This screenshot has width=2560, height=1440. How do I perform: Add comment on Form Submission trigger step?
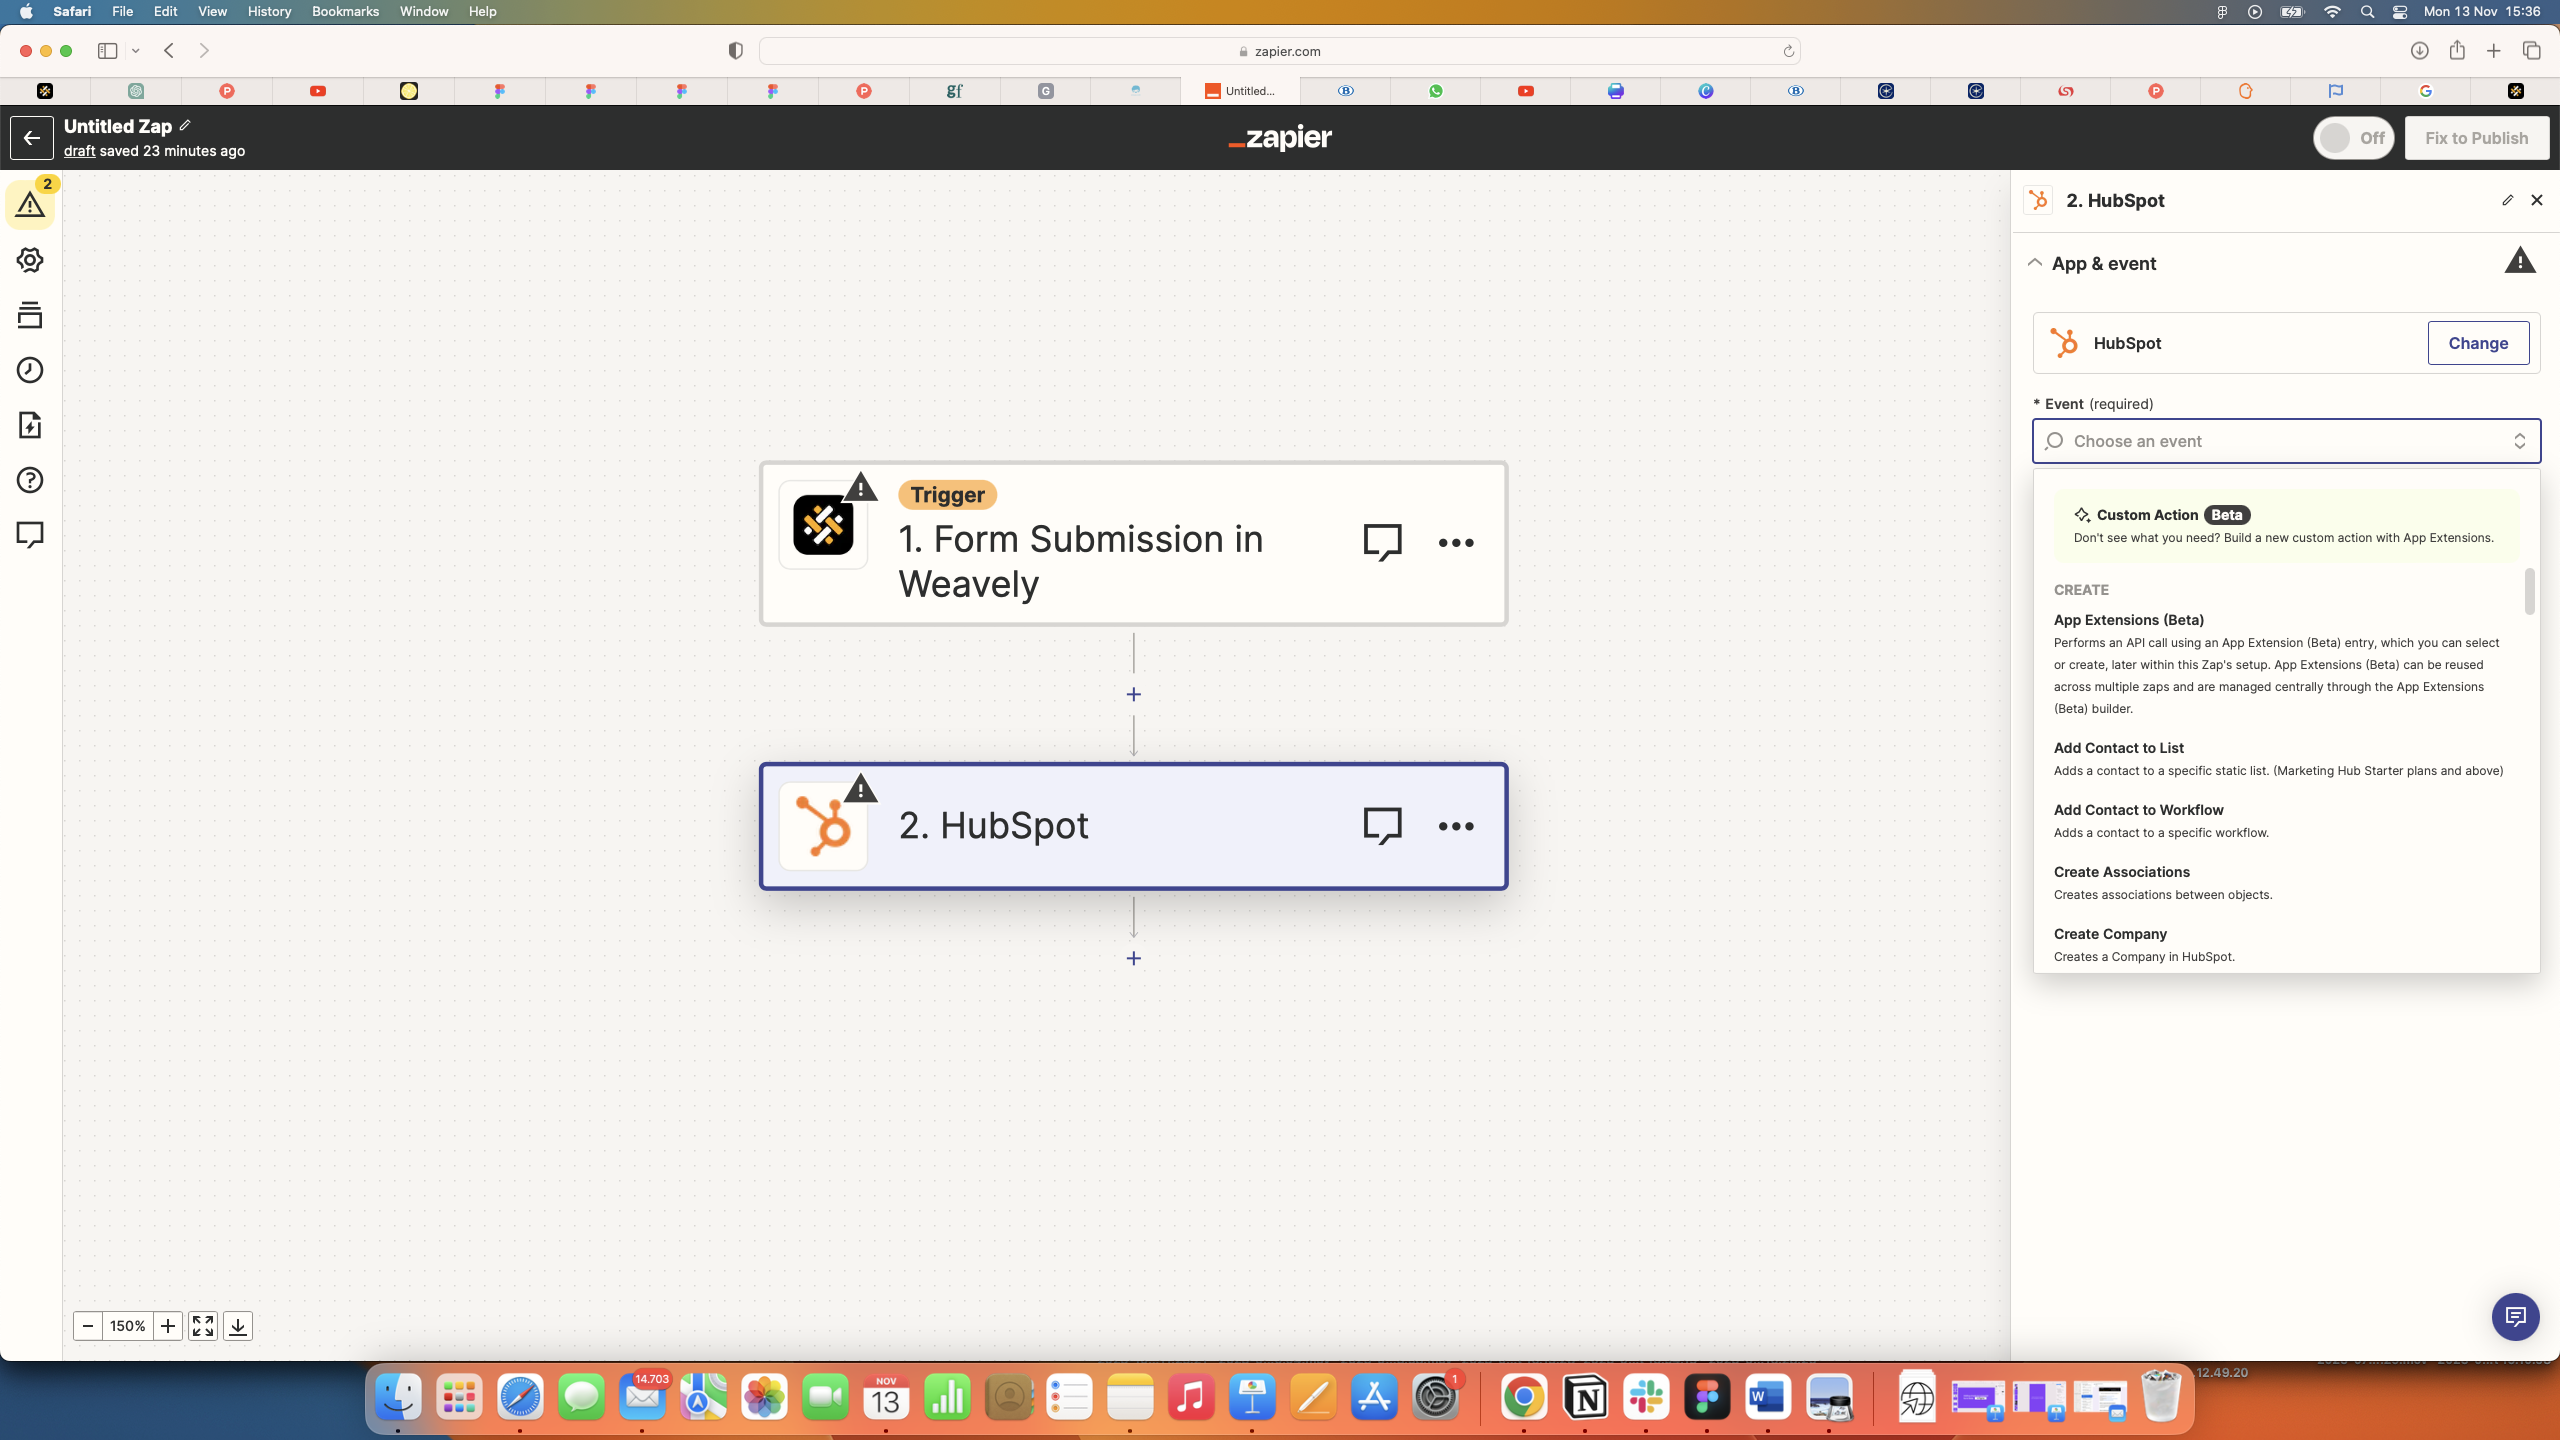point(1383,543)
